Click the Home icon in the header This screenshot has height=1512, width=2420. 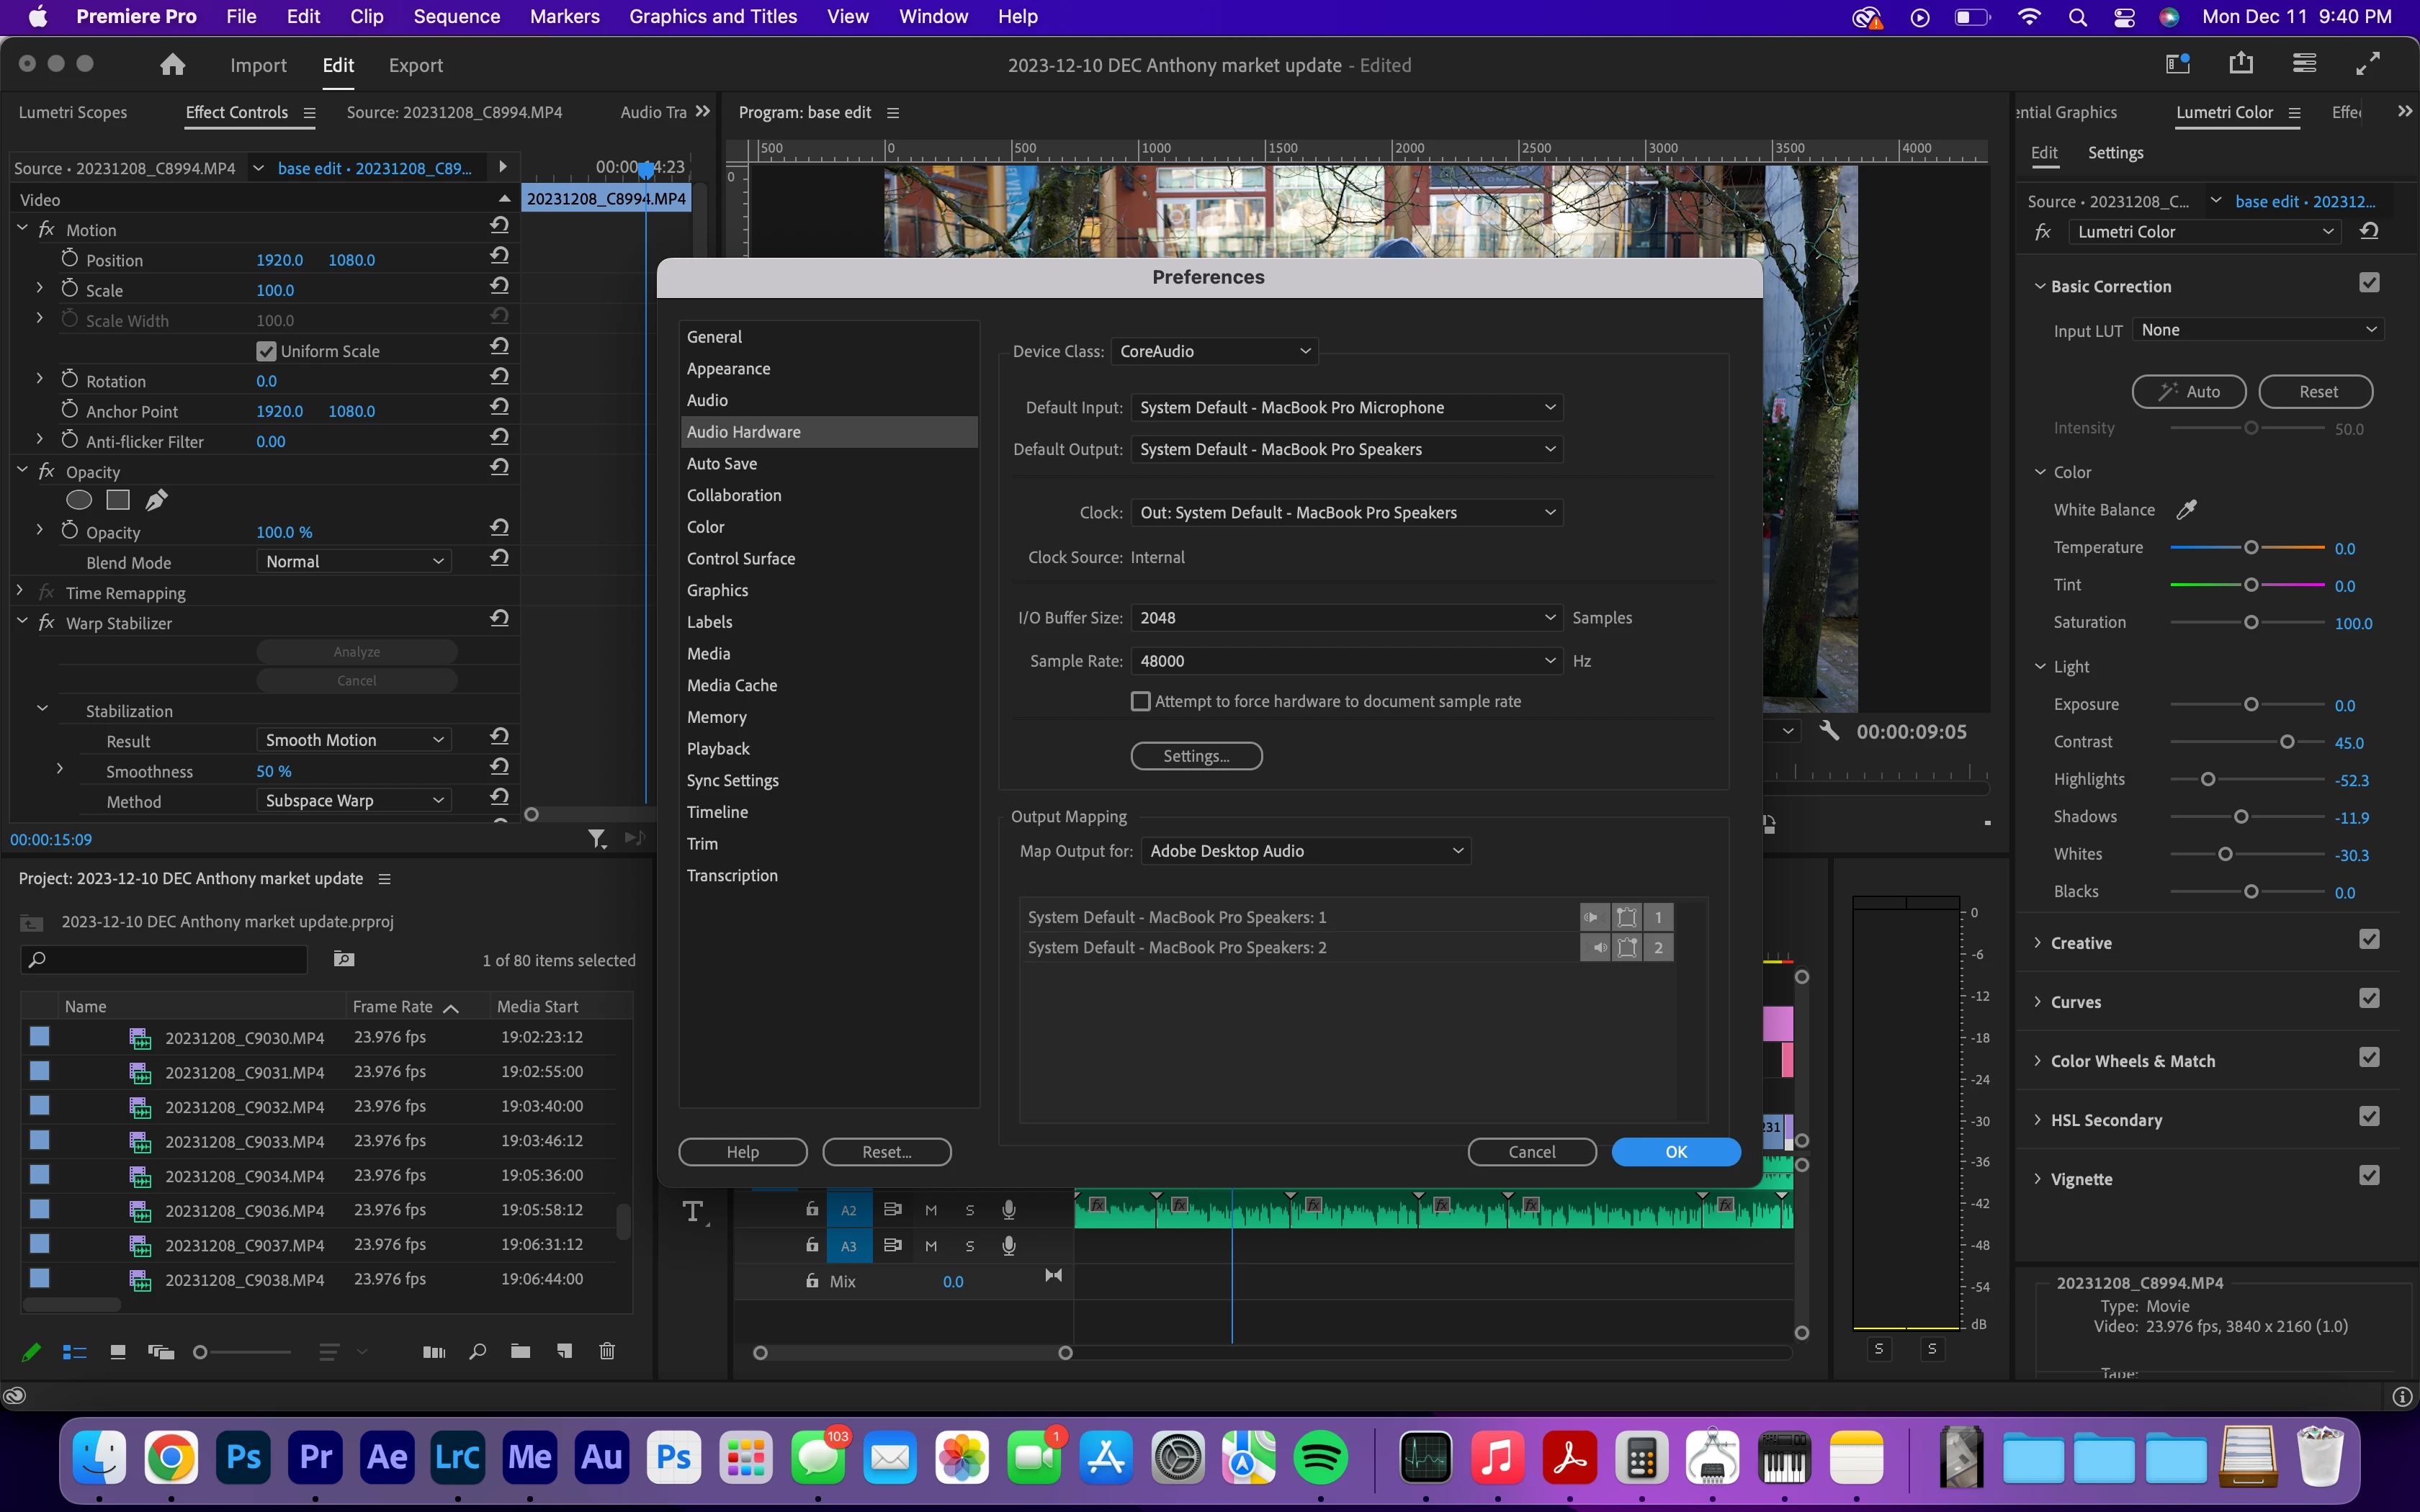pyautogui.click(x=172, y=65)
